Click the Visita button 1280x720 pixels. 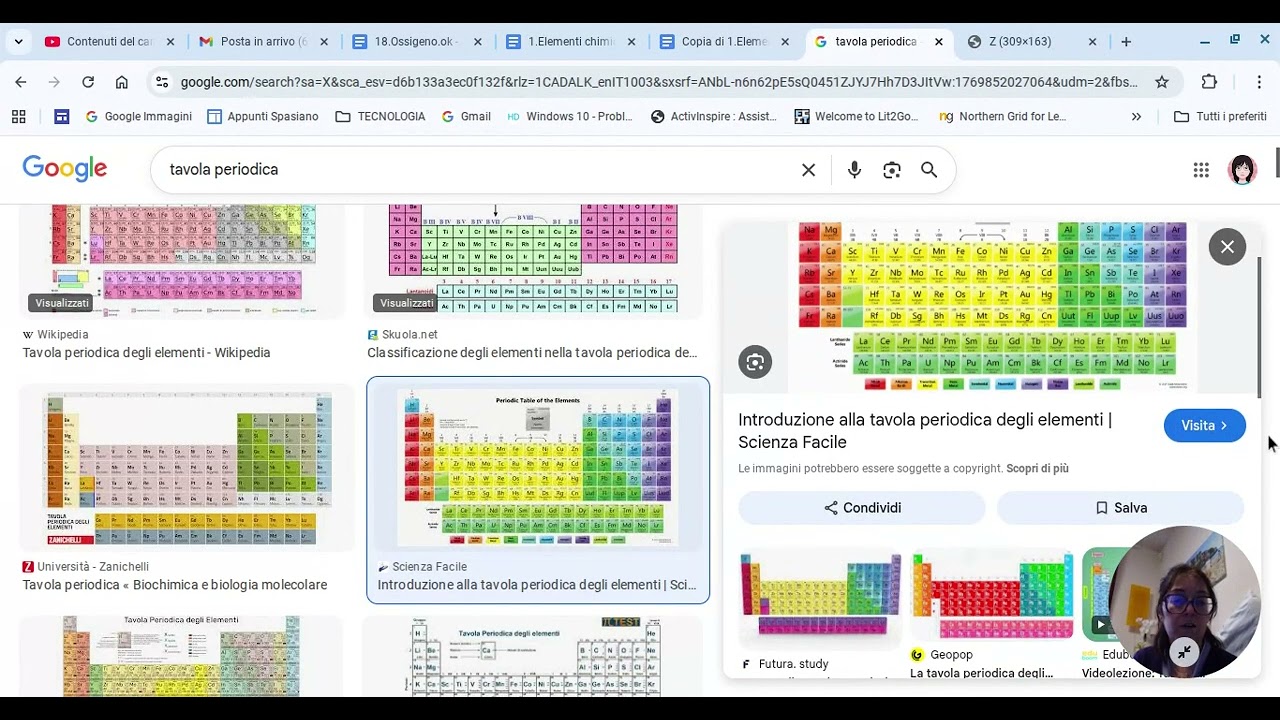pos(1204,425)
